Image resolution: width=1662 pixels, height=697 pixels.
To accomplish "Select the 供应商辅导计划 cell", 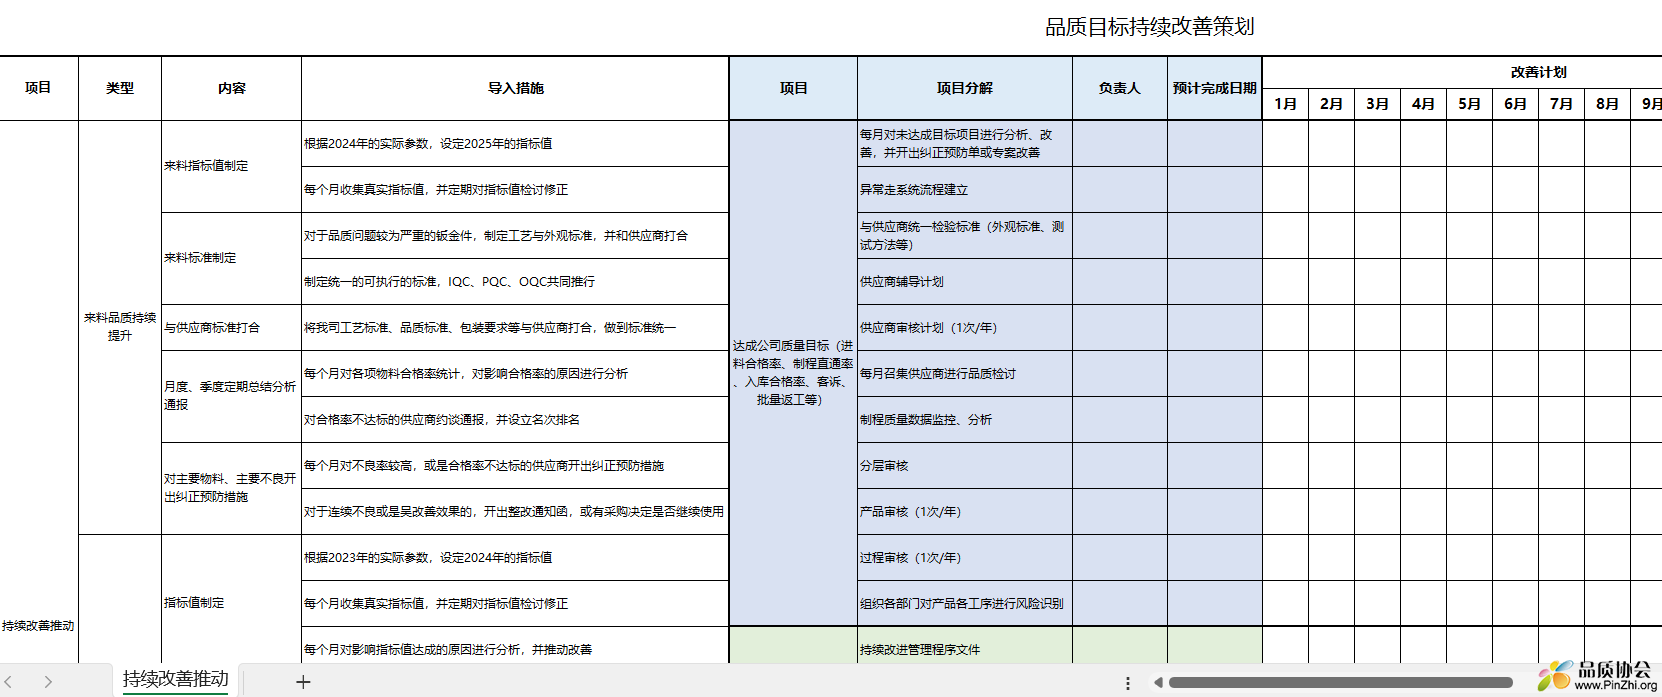I will tap(965, 282).
